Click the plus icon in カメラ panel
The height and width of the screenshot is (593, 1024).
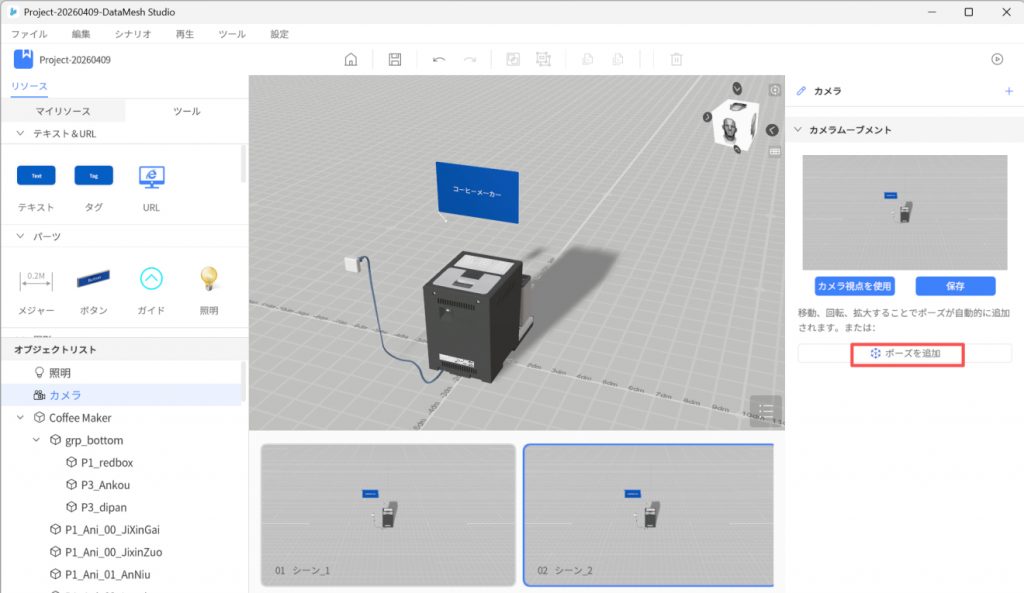coord(1008,91)
